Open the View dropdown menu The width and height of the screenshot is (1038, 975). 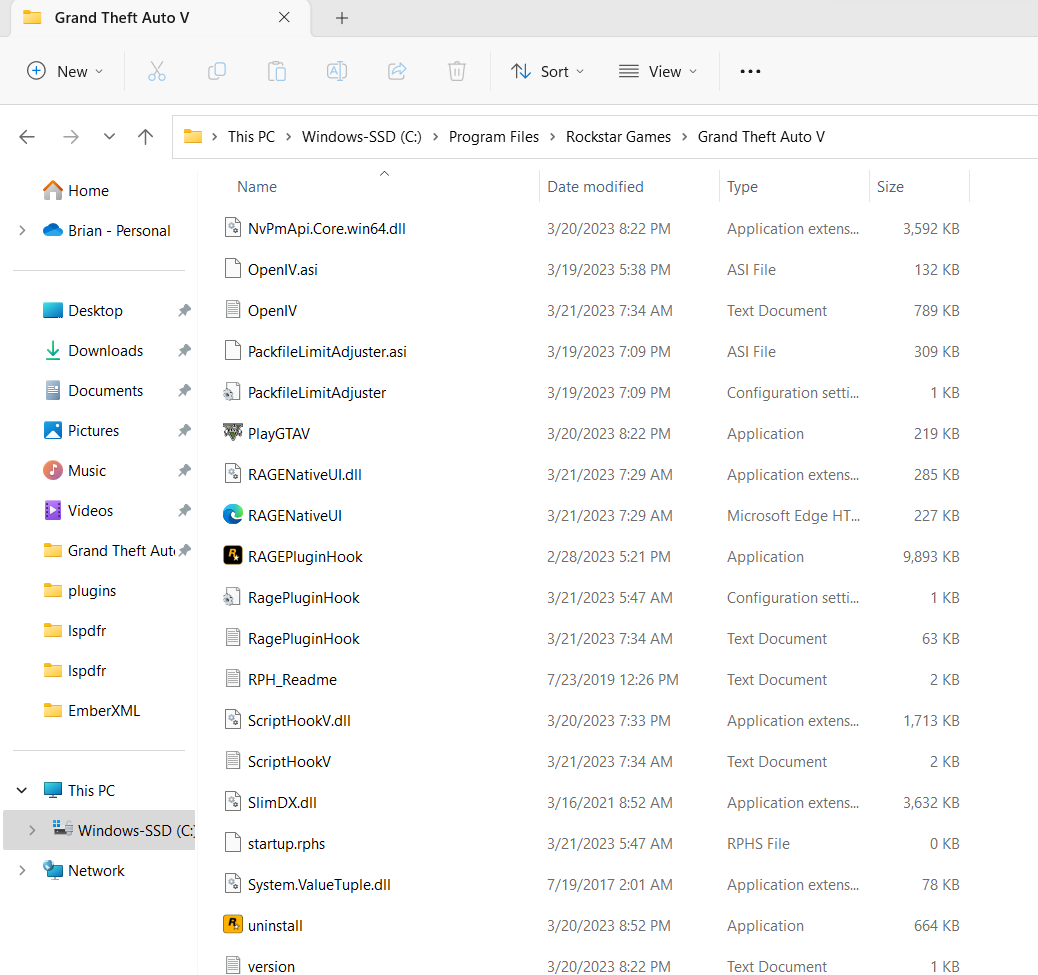[x=657, y=71]
